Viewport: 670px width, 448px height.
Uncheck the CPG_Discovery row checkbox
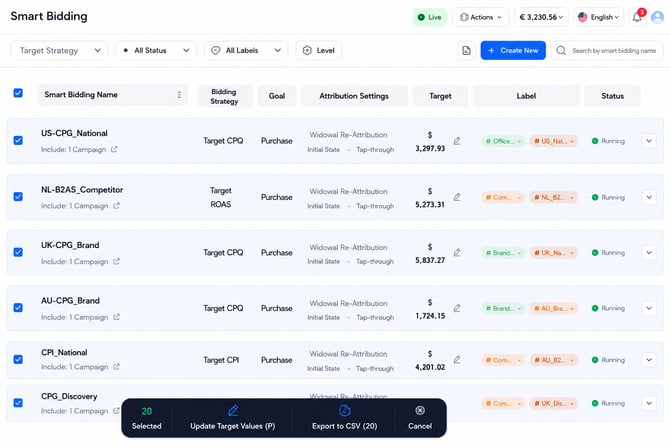coord(18,403)
